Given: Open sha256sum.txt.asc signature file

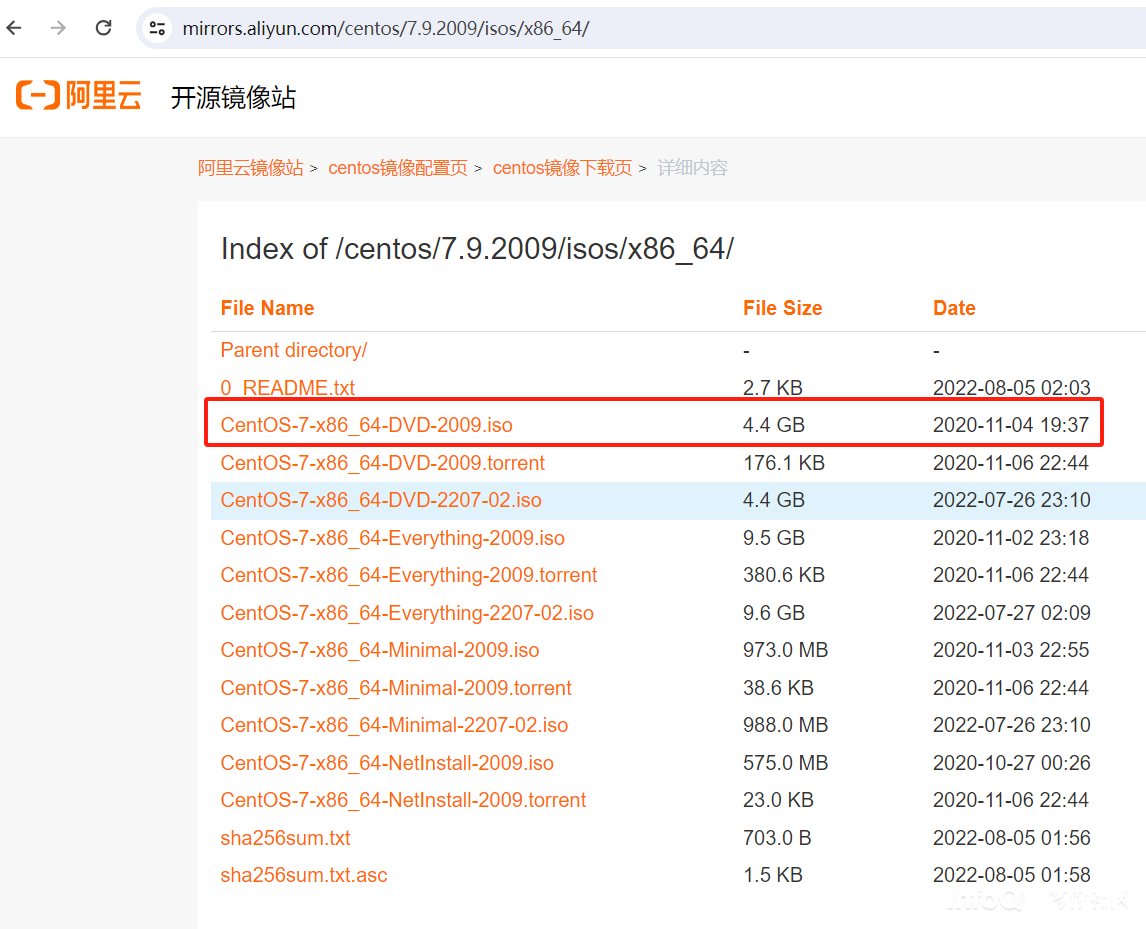Looking at the screenshot, I should [304, 875].
